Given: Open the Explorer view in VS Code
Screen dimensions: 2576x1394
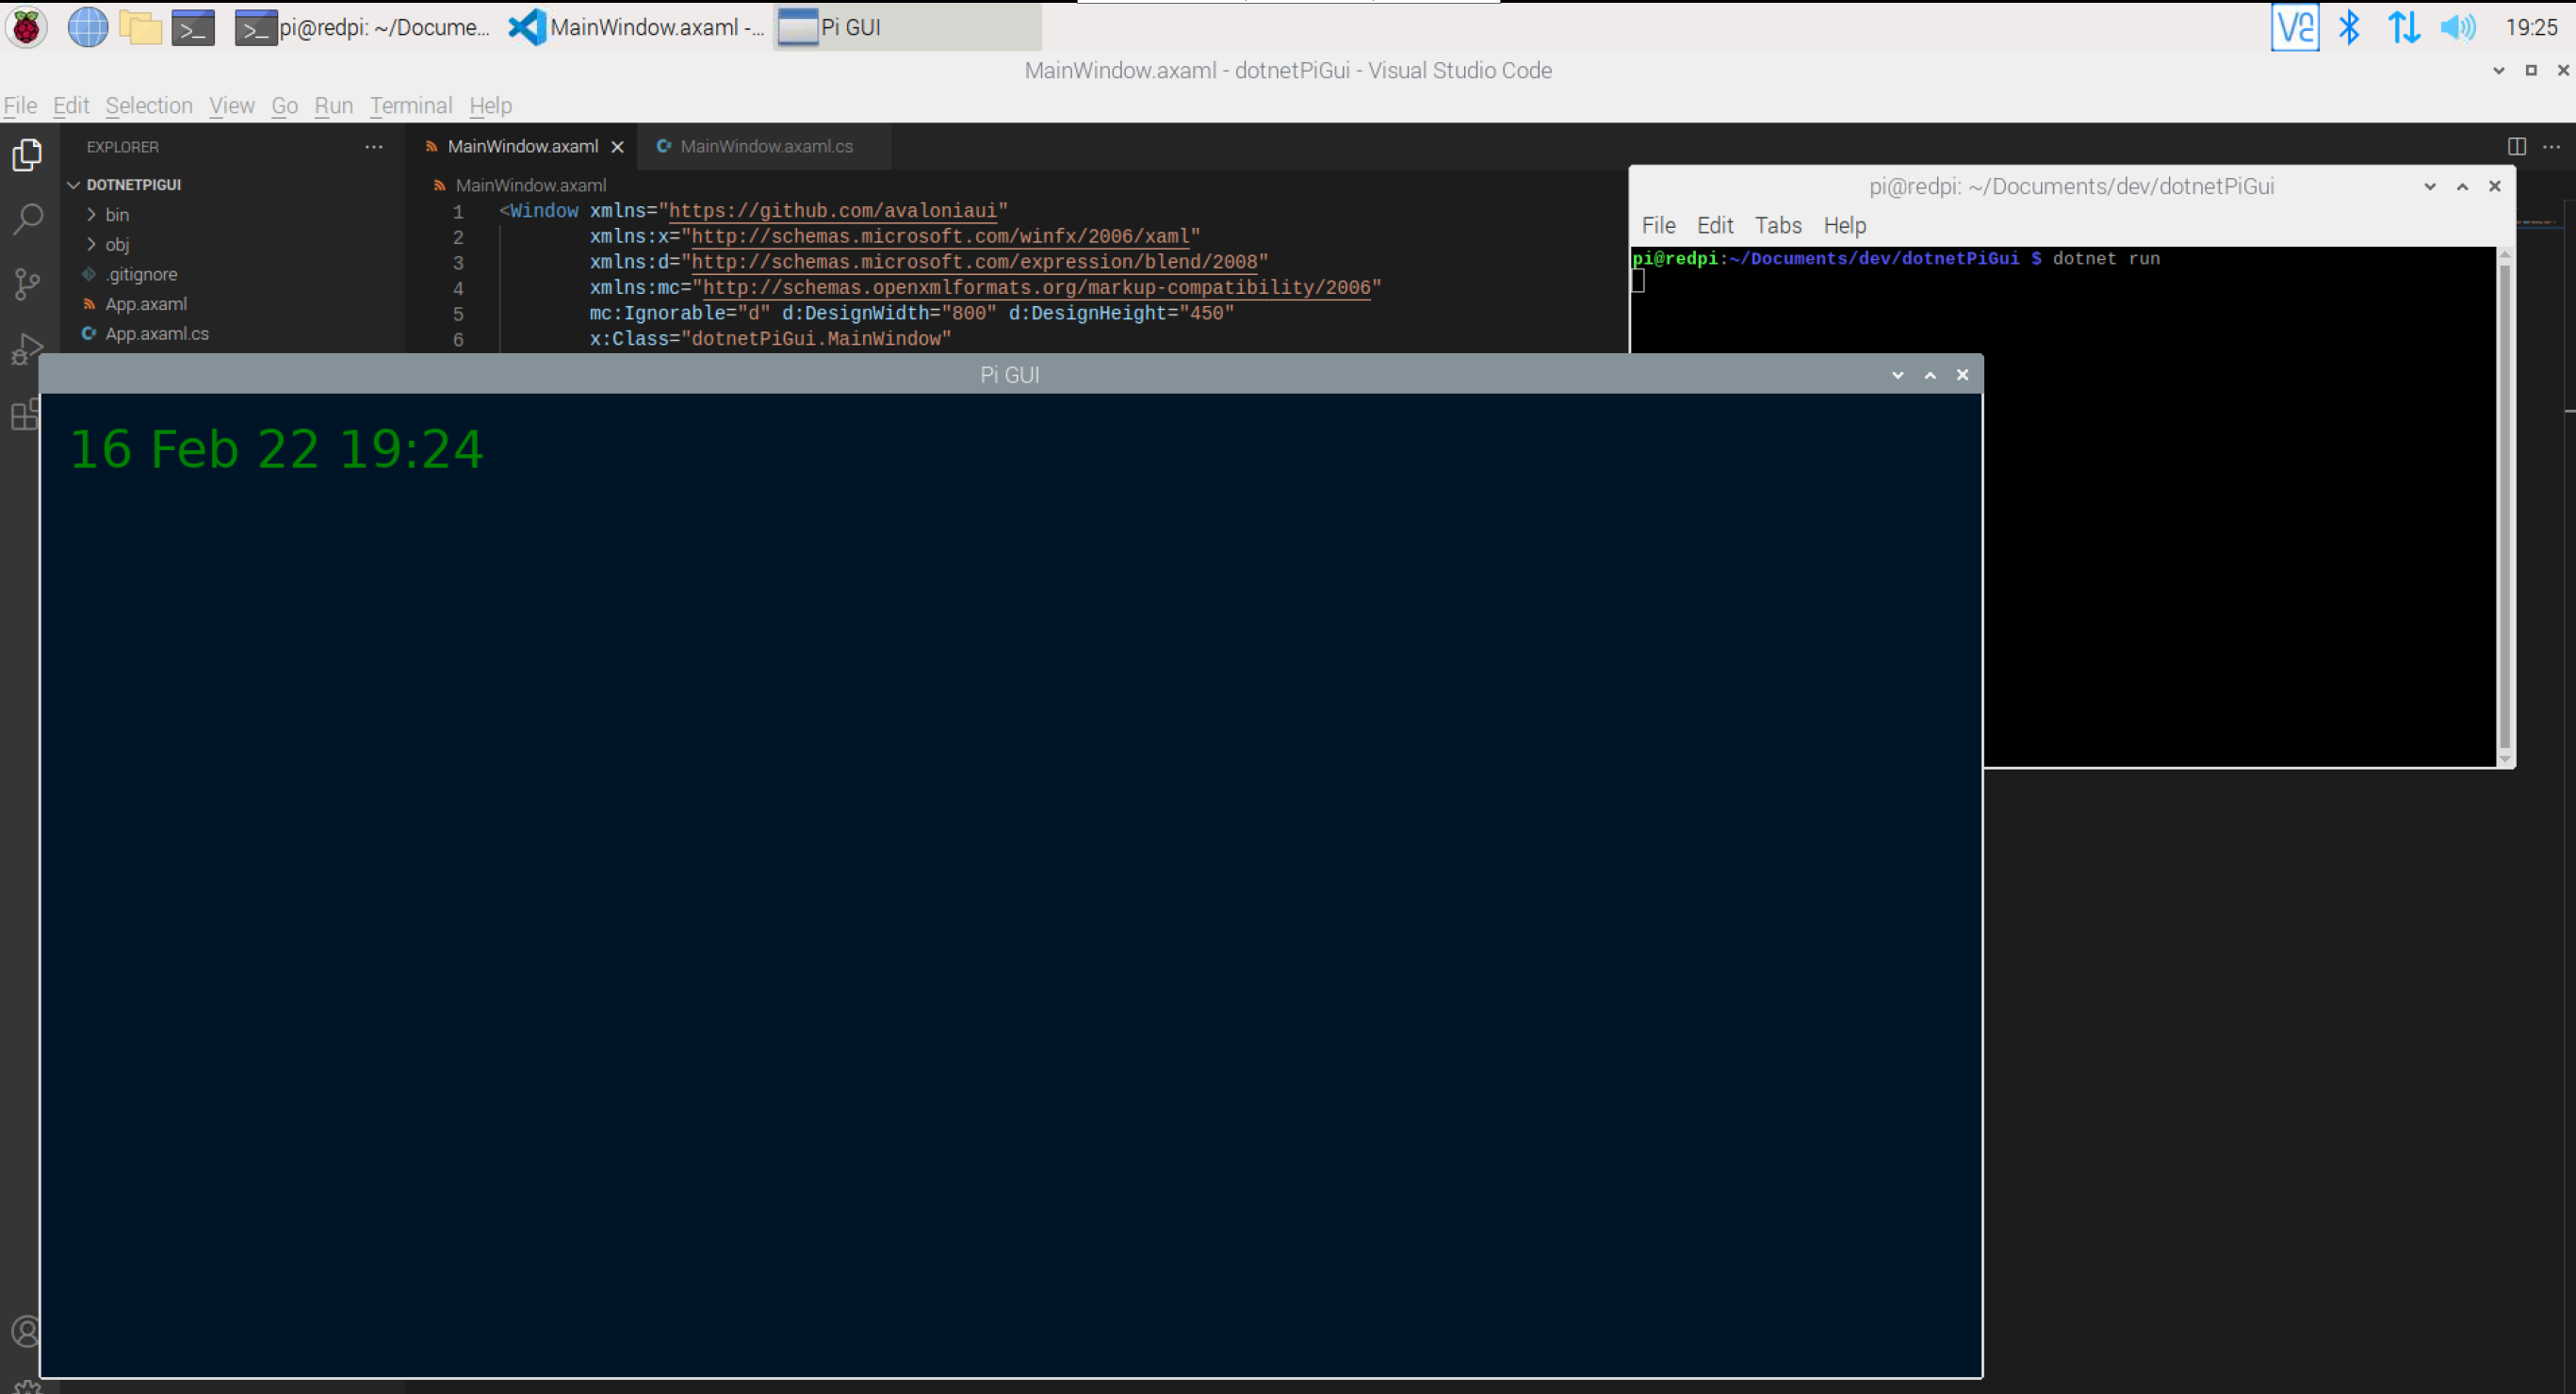Looking at the screenshot, I should pyautogui.click(x=27, y=155).
